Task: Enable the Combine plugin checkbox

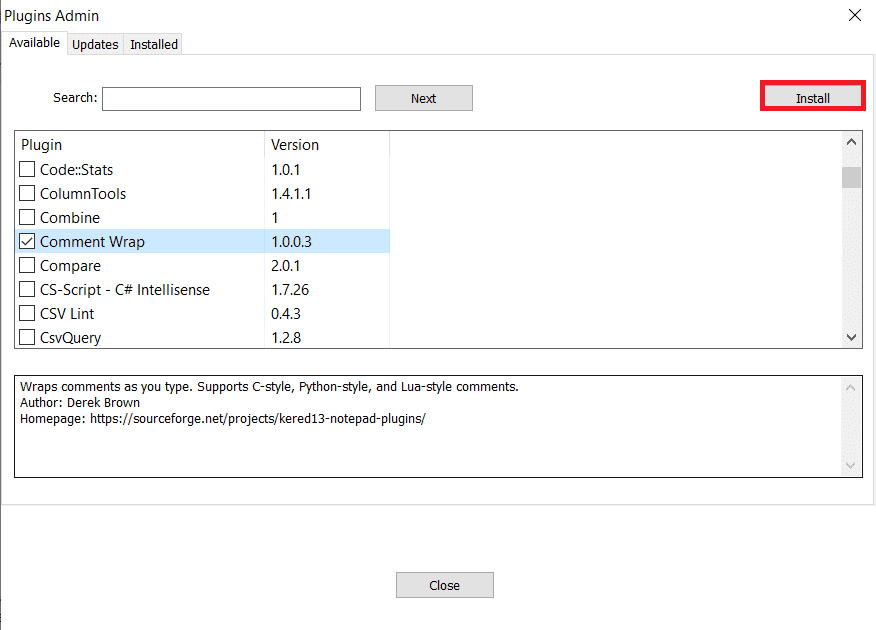Action: [26, 217]
